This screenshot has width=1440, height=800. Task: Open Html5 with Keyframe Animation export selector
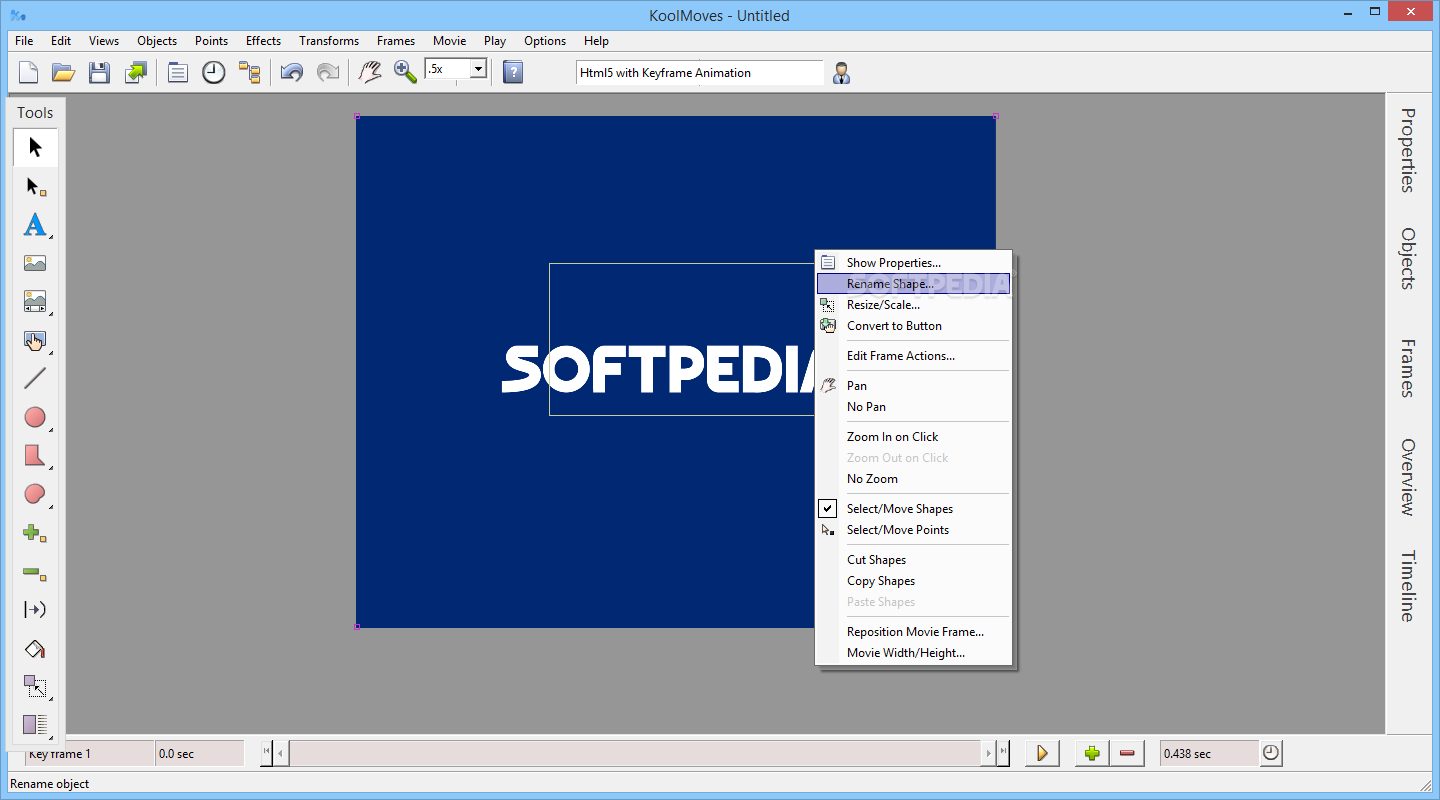coord(700,72)
